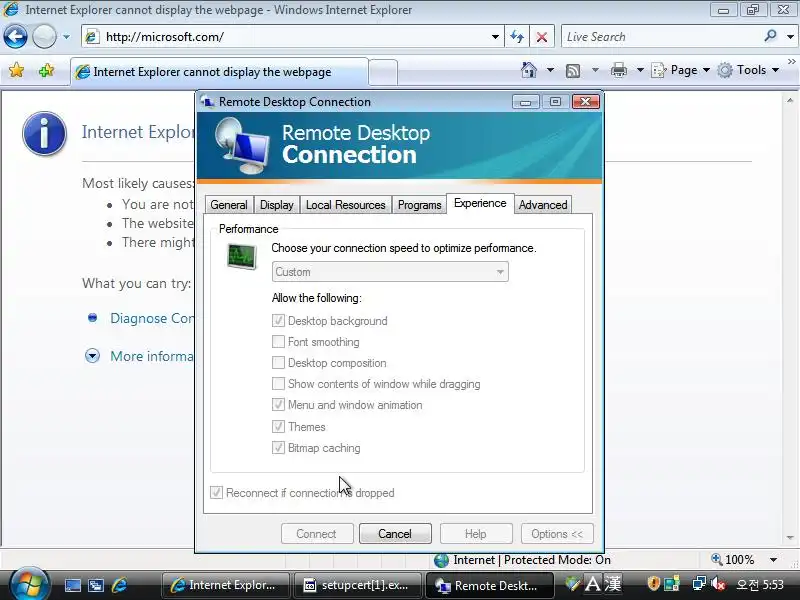The image size is (800, 600).
Task: Click the red Stop icon in Internet Explorer
Action: coord(542,37)
